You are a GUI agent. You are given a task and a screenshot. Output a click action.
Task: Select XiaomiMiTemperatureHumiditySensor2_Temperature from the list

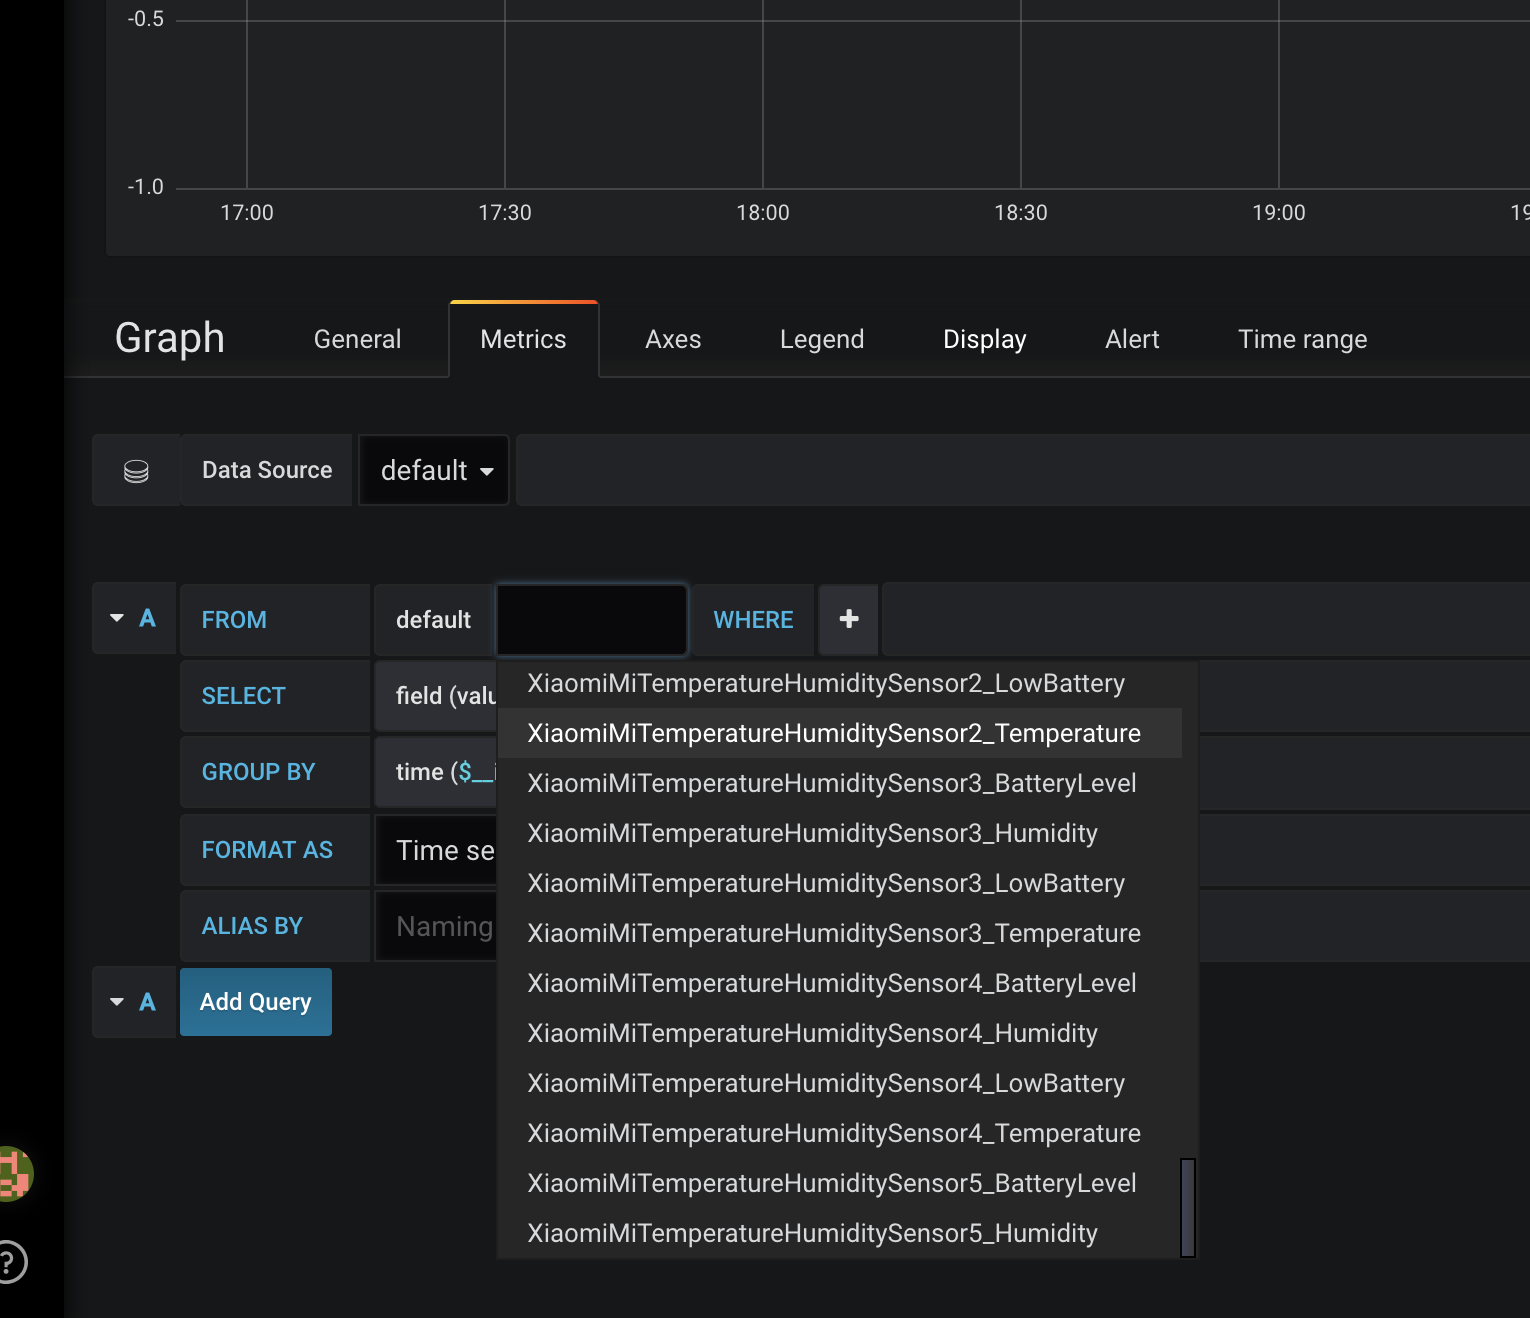(834, 732)
